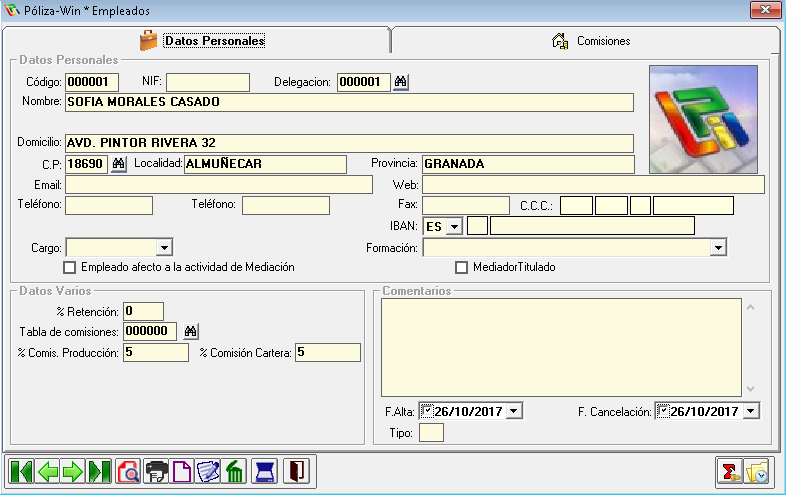This screenshot has height=495, width=786.
Task: Click the Provincia field GRANADA
Action: click(528, 164)
